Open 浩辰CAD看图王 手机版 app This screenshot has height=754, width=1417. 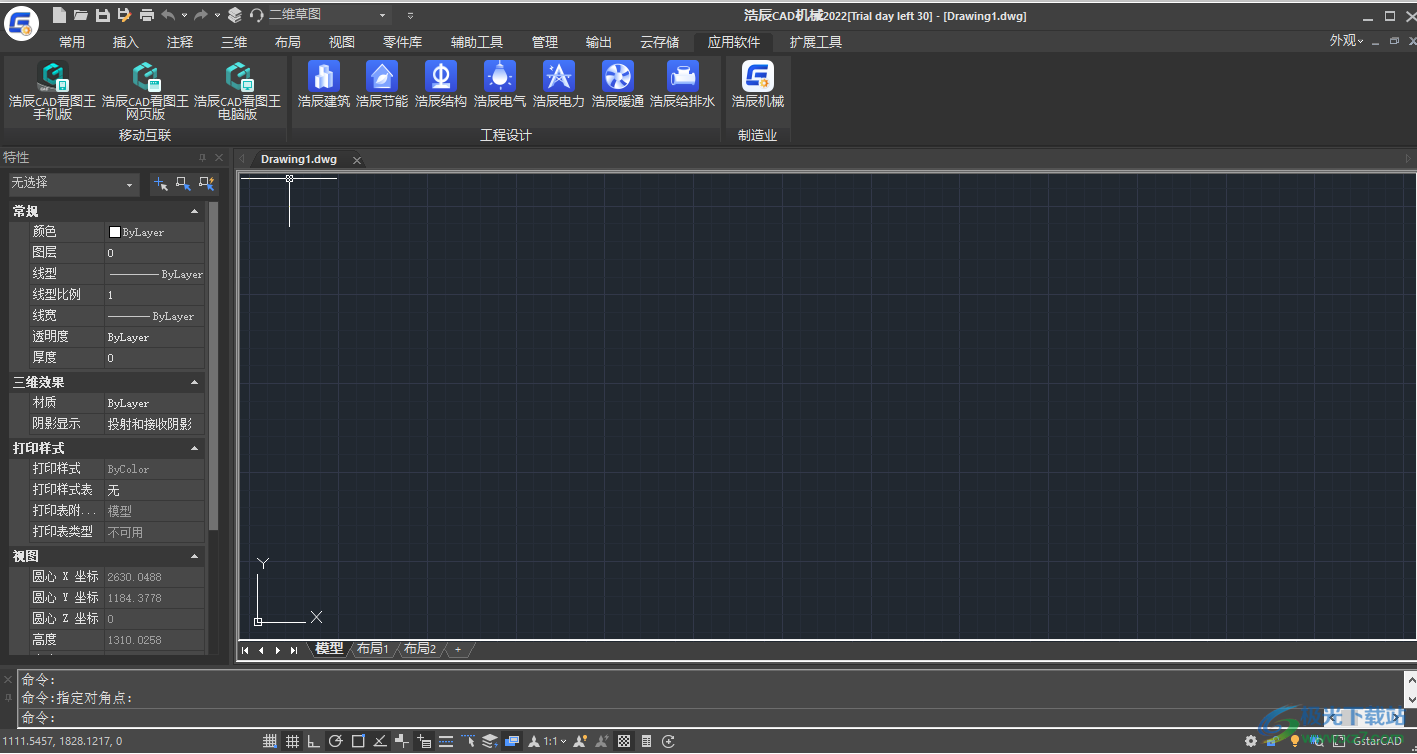tap(52, 91)
